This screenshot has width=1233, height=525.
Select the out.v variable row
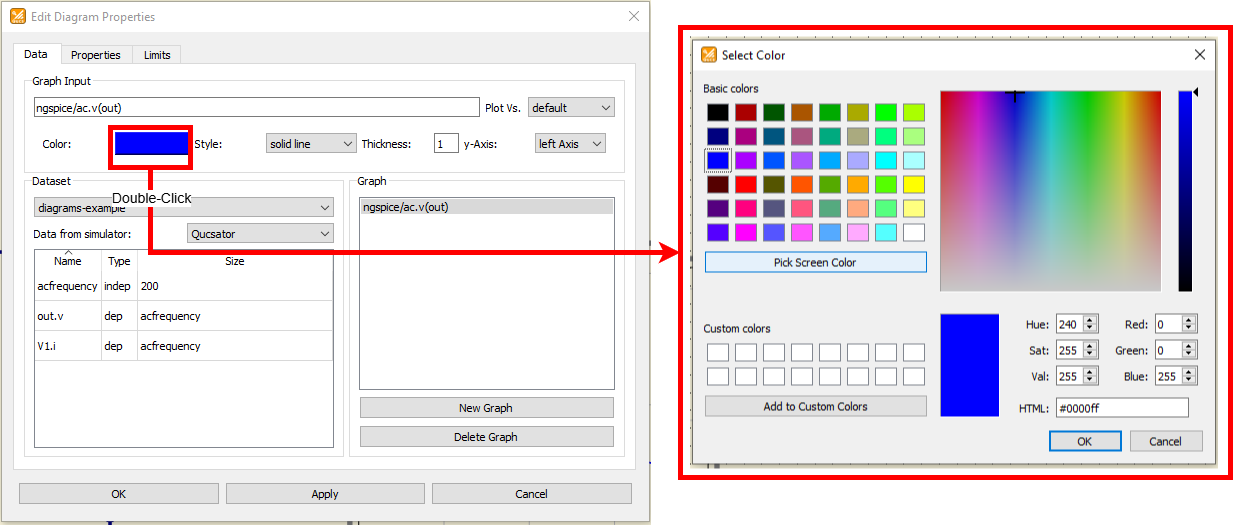(x=184, y=316)
